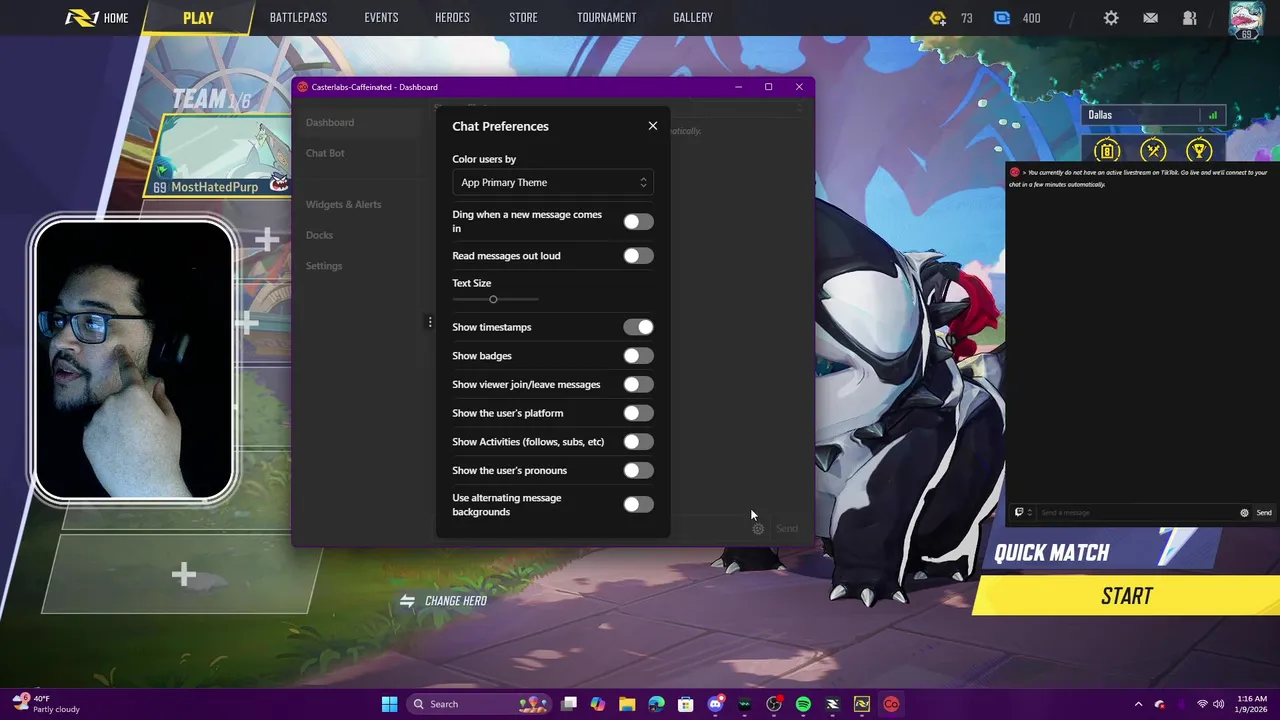Toggle Show Activities (follows, subs, etc)
Viewport: 1280px width, 720px height.
point(638,442)
